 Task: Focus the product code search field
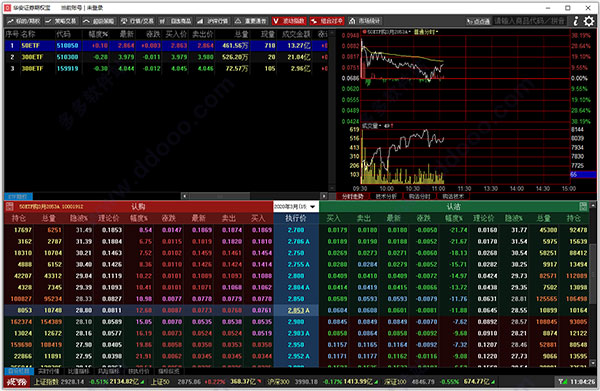tap(530, 21)
